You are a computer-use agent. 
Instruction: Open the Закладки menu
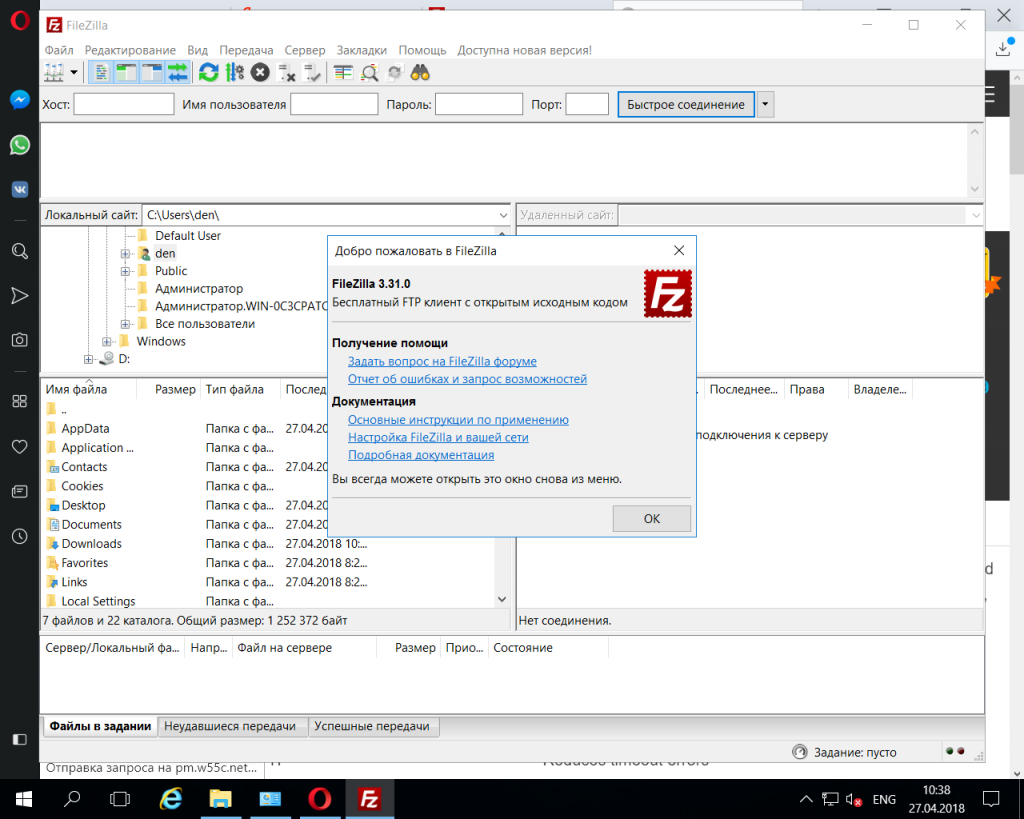(x=361, y=50)
